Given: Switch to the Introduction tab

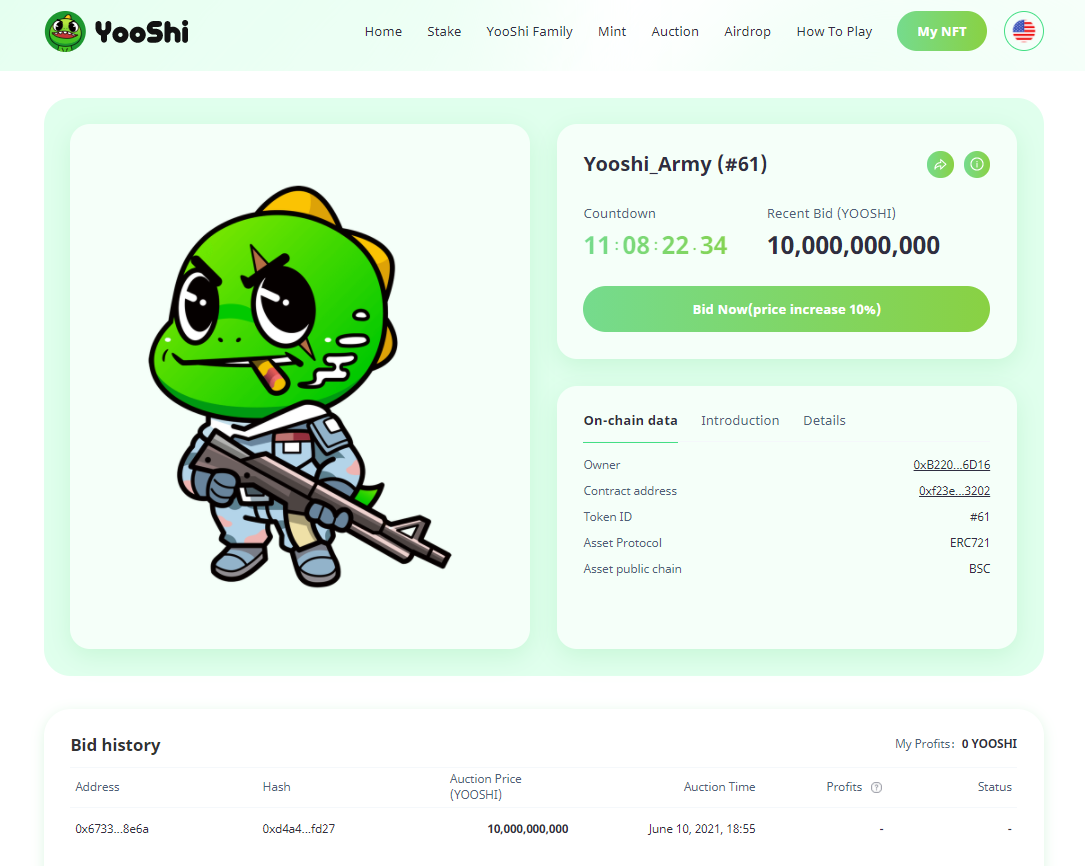Looking at the screenshot, I should click(740, 421).
